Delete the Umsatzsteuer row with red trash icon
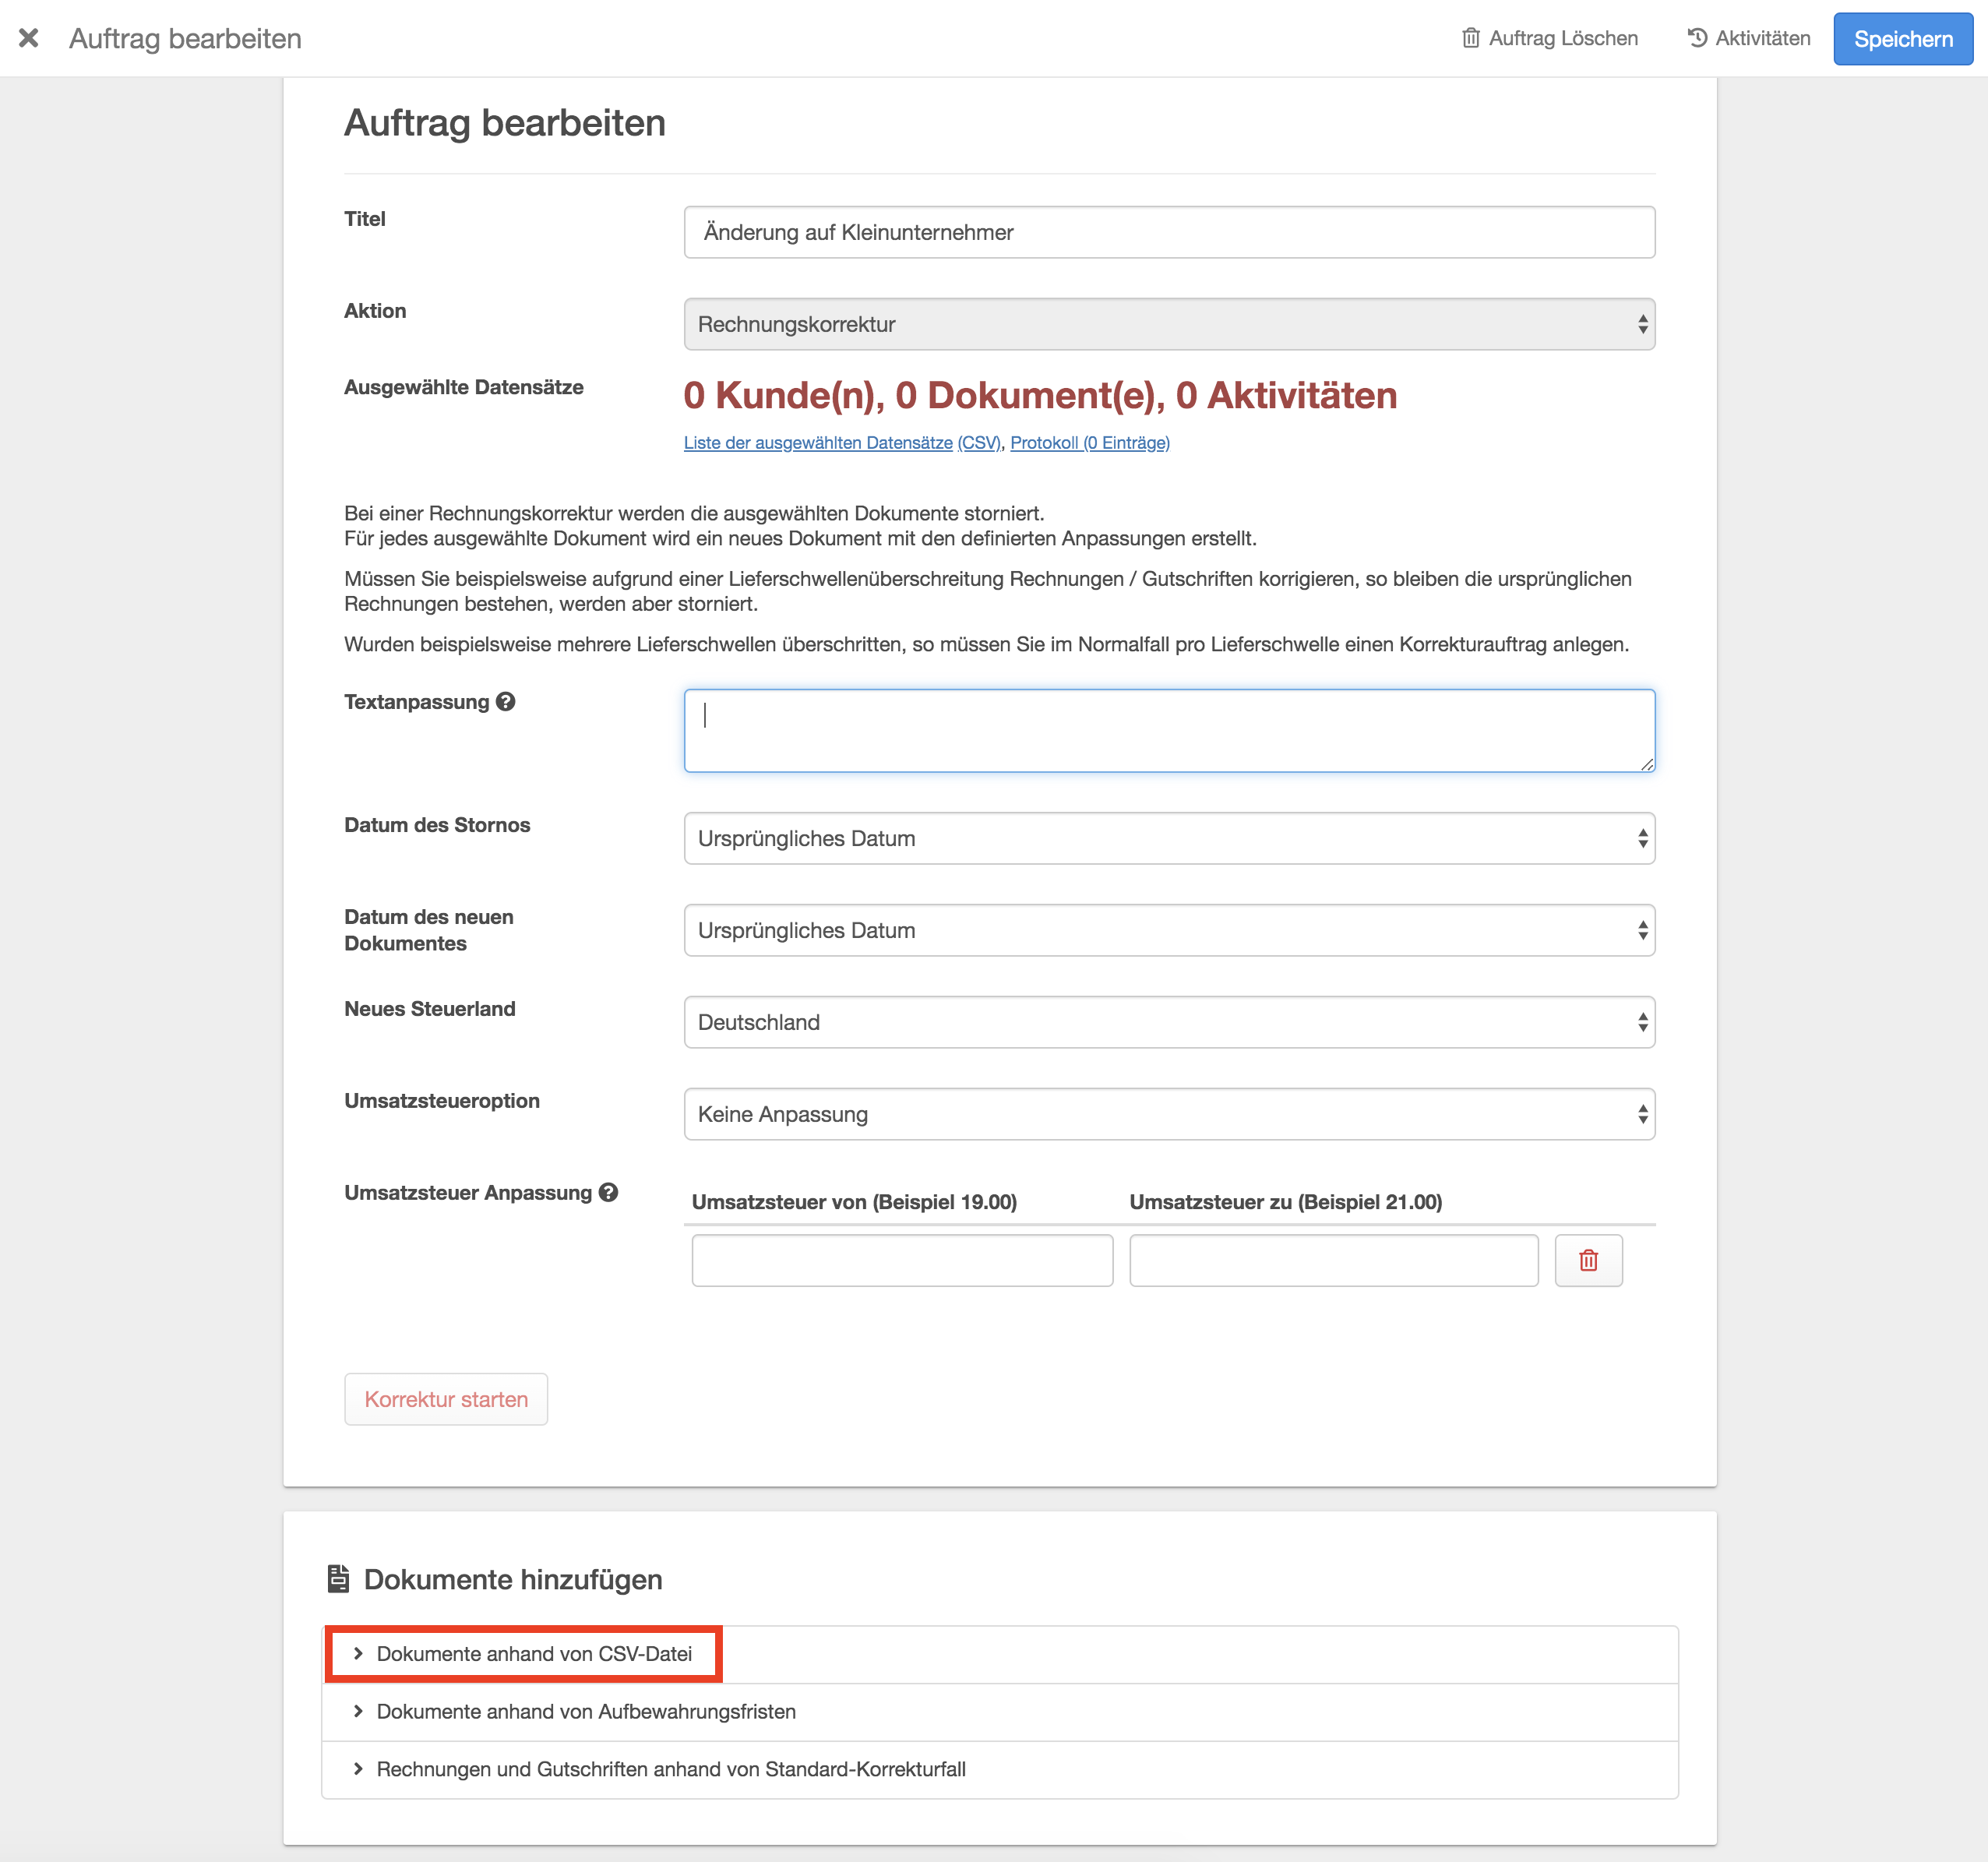Viewport: 1988px width, 1862px height. tap(1588, 1260)
